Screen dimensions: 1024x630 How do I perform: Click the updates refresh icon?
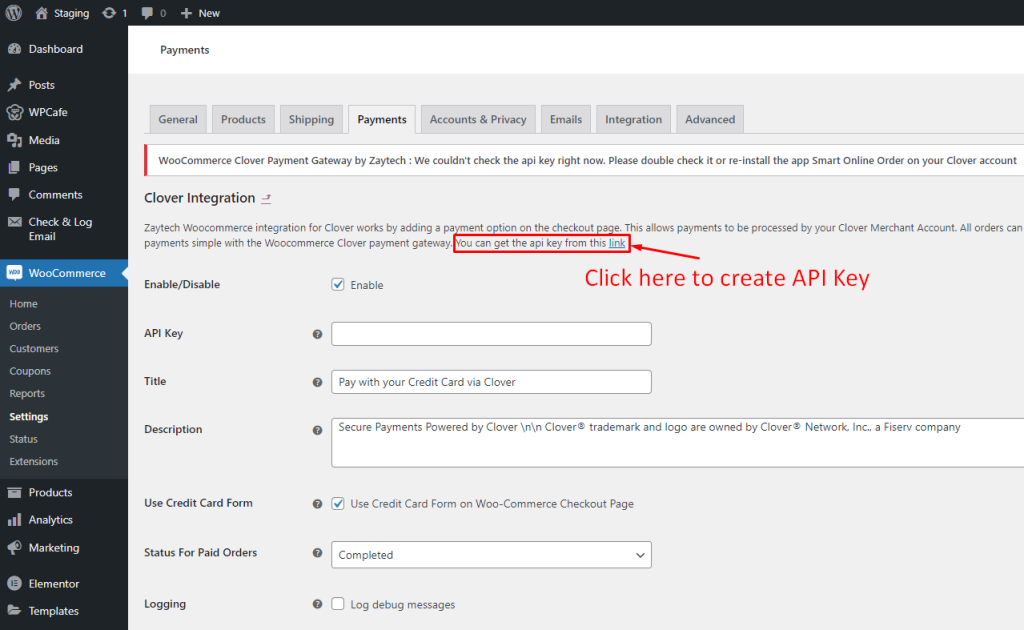tap(108, 13)
